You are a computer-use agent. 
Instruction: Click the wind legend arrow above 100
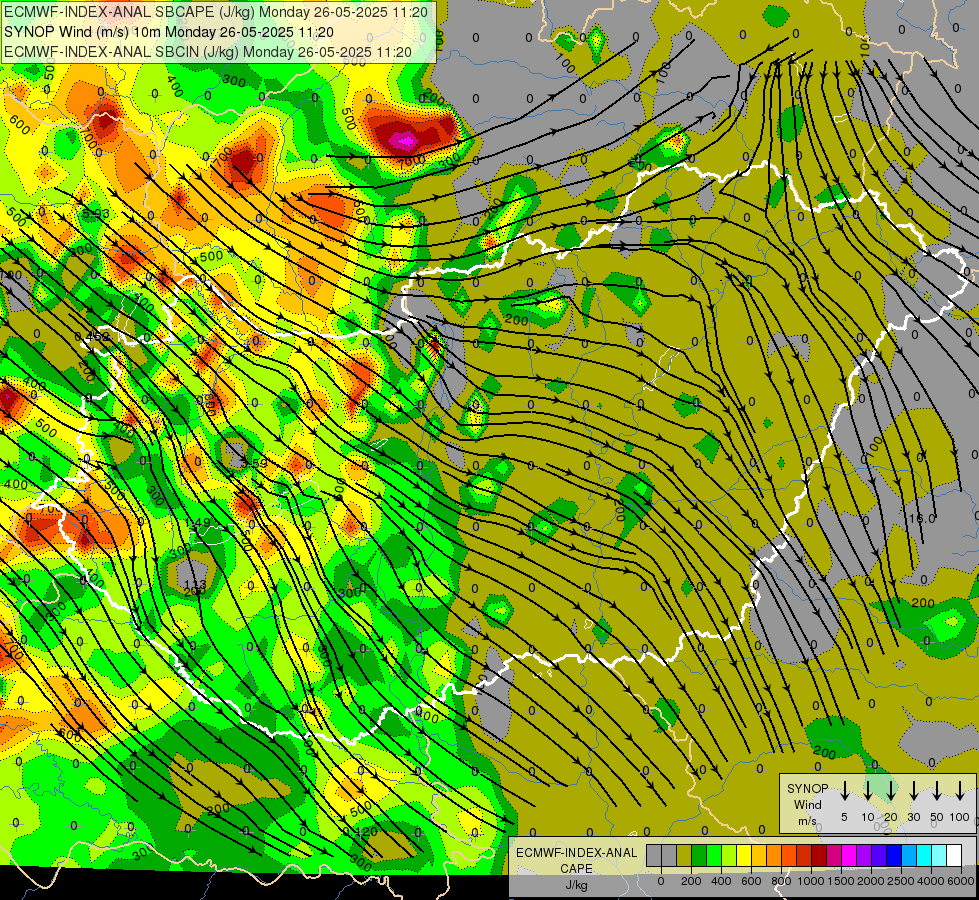click(x=960, y=790)
